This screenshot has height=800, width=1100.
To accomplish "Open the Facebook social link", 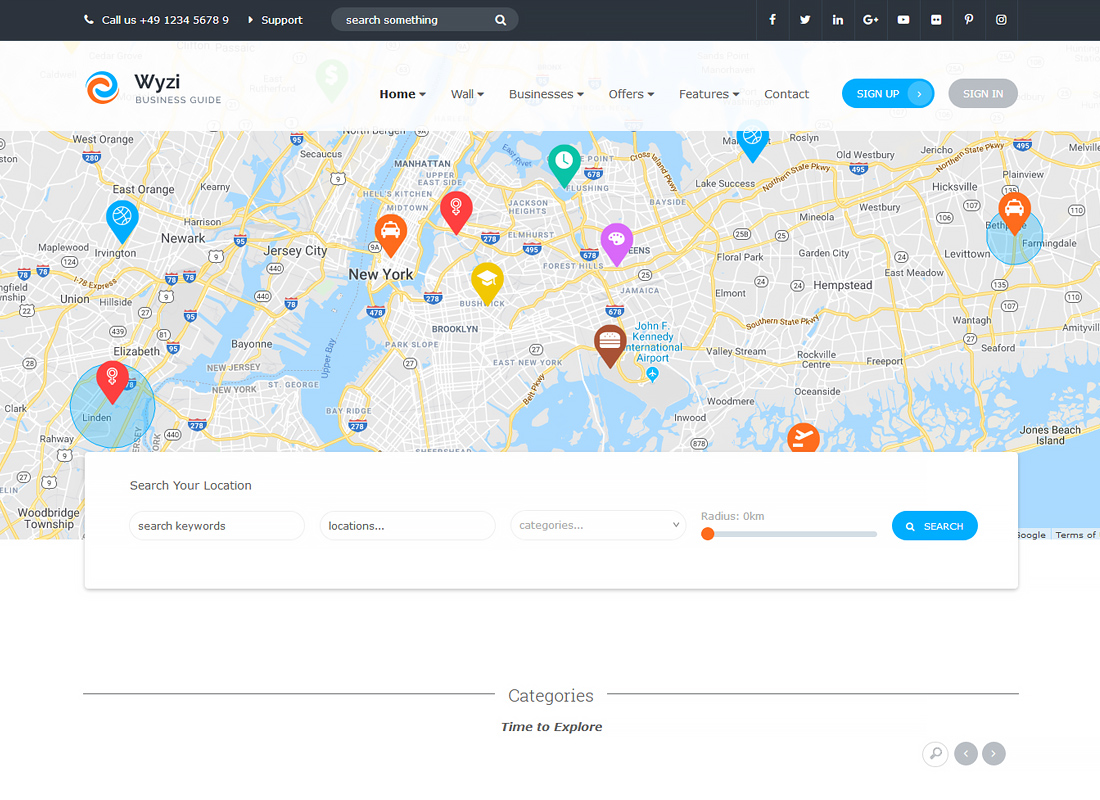I will pyautogui.click(x=772, y=20).
